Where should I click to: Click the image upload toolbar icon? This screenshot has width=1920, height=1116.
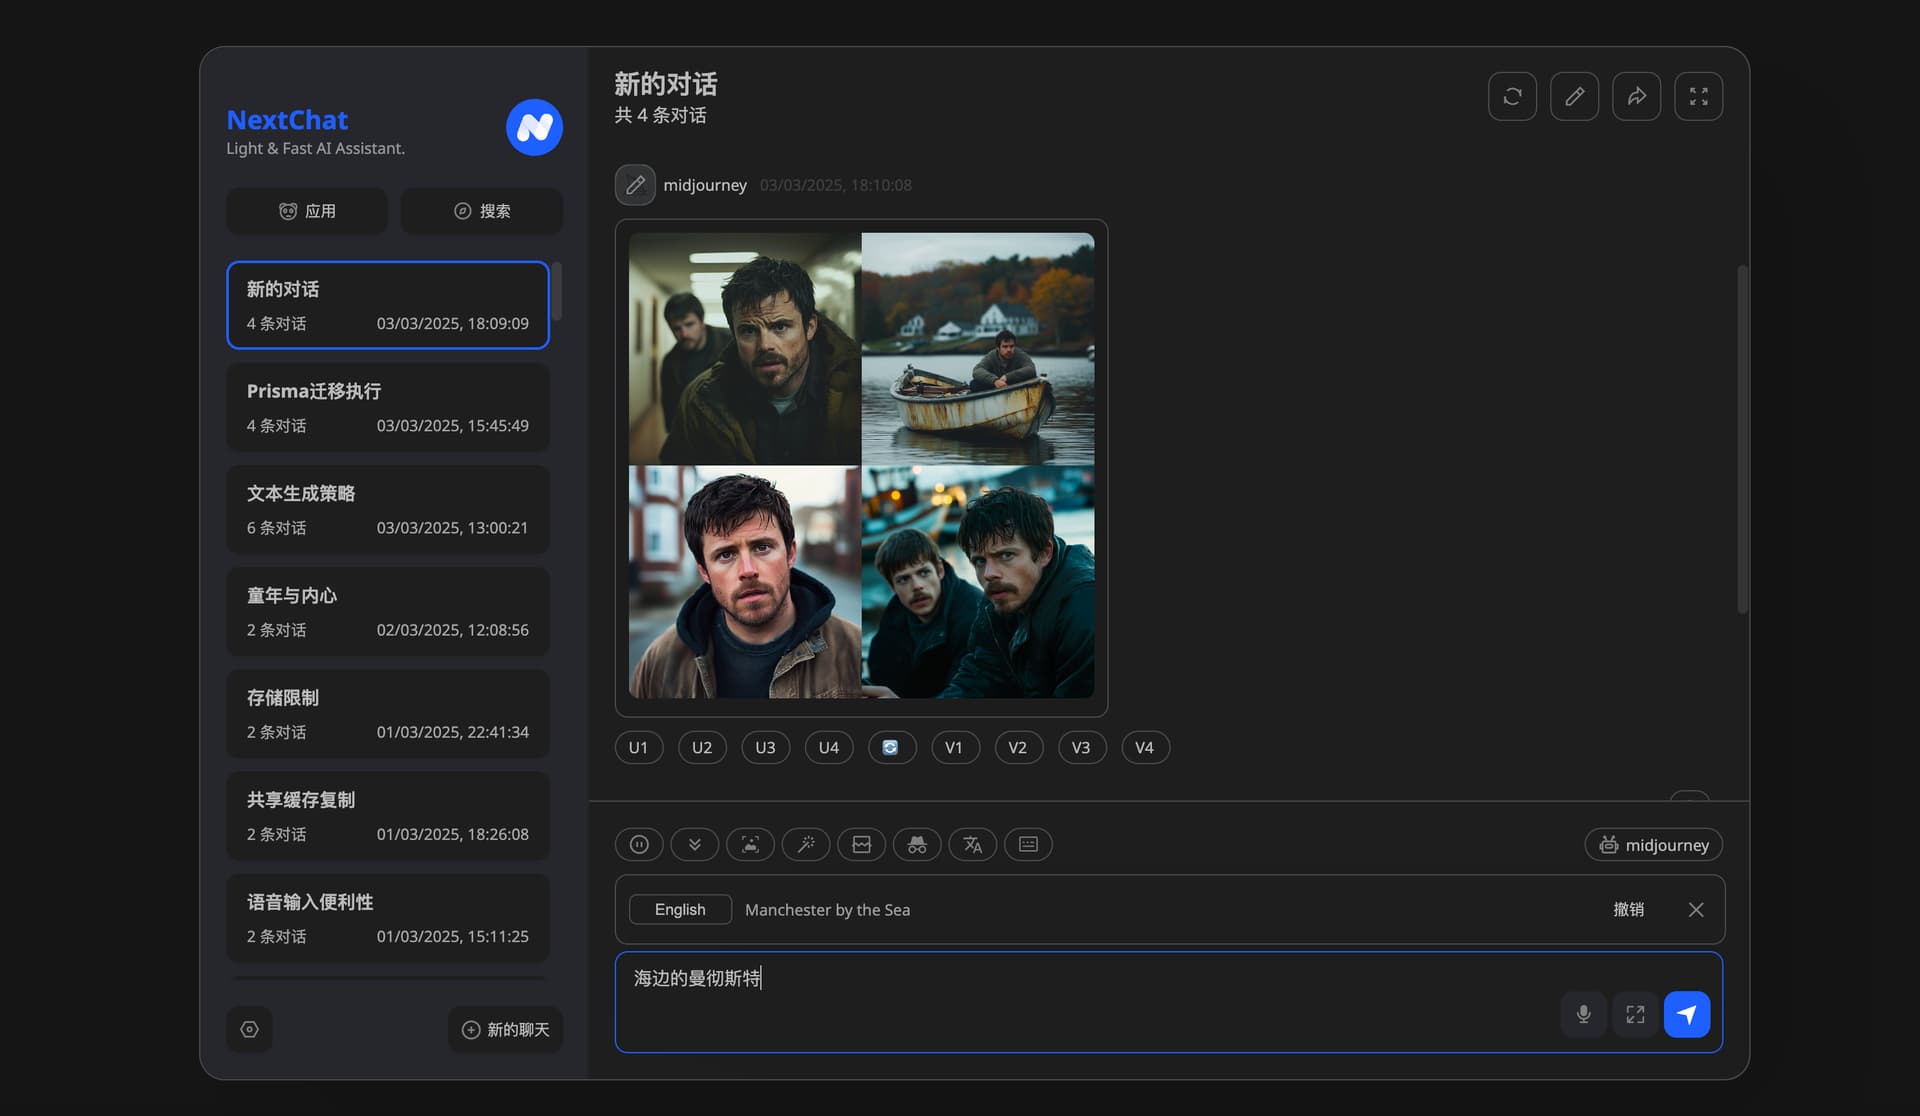point(861,844)
